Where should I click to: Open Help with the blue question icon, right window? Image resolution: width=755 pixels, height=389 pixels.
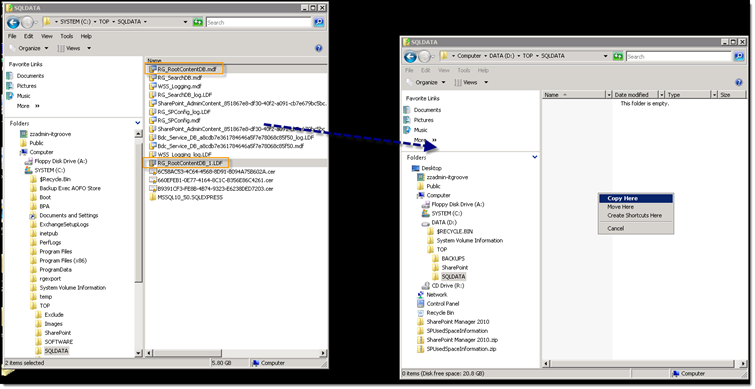tap(739, 82)
